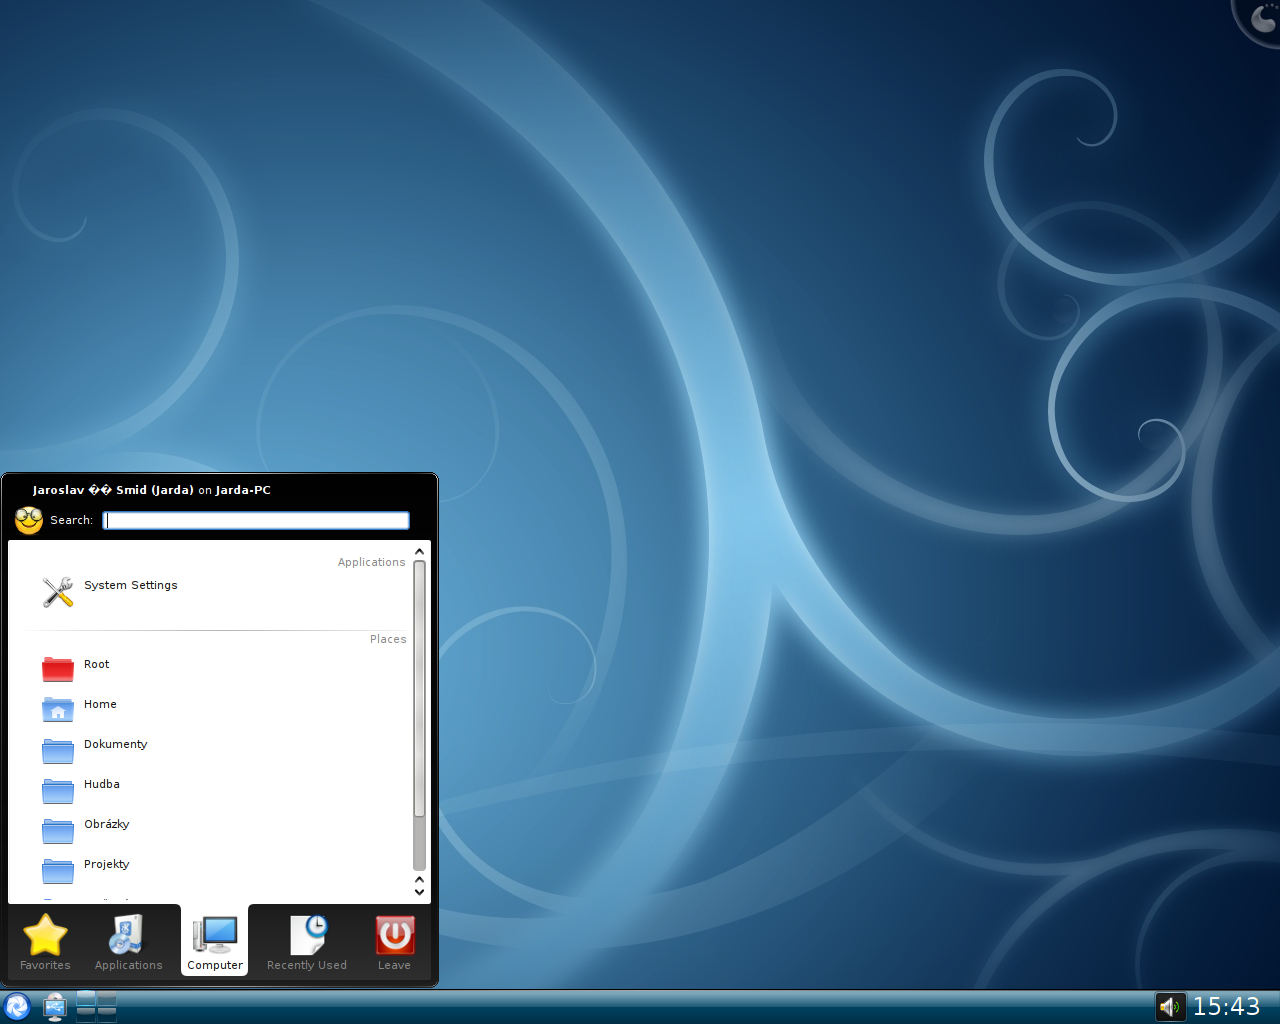Click the scroll down arrow at list bottom

420,892
